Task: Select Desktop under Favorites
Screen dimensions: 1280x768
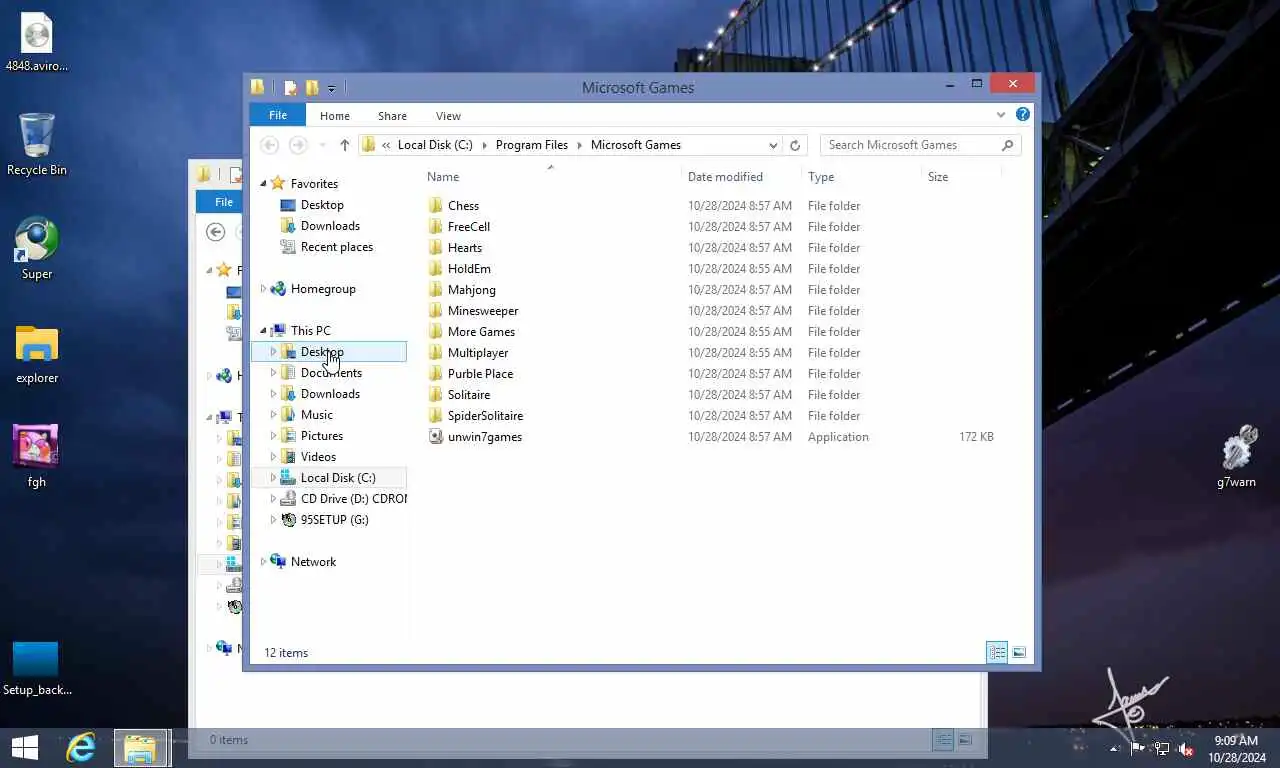Action: click(x=322, y=205)
